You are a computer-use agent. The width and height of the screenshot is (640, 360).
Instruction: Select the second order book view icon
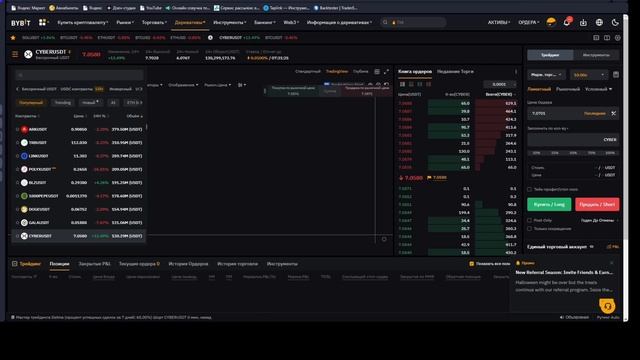click(x=411, y=84)
